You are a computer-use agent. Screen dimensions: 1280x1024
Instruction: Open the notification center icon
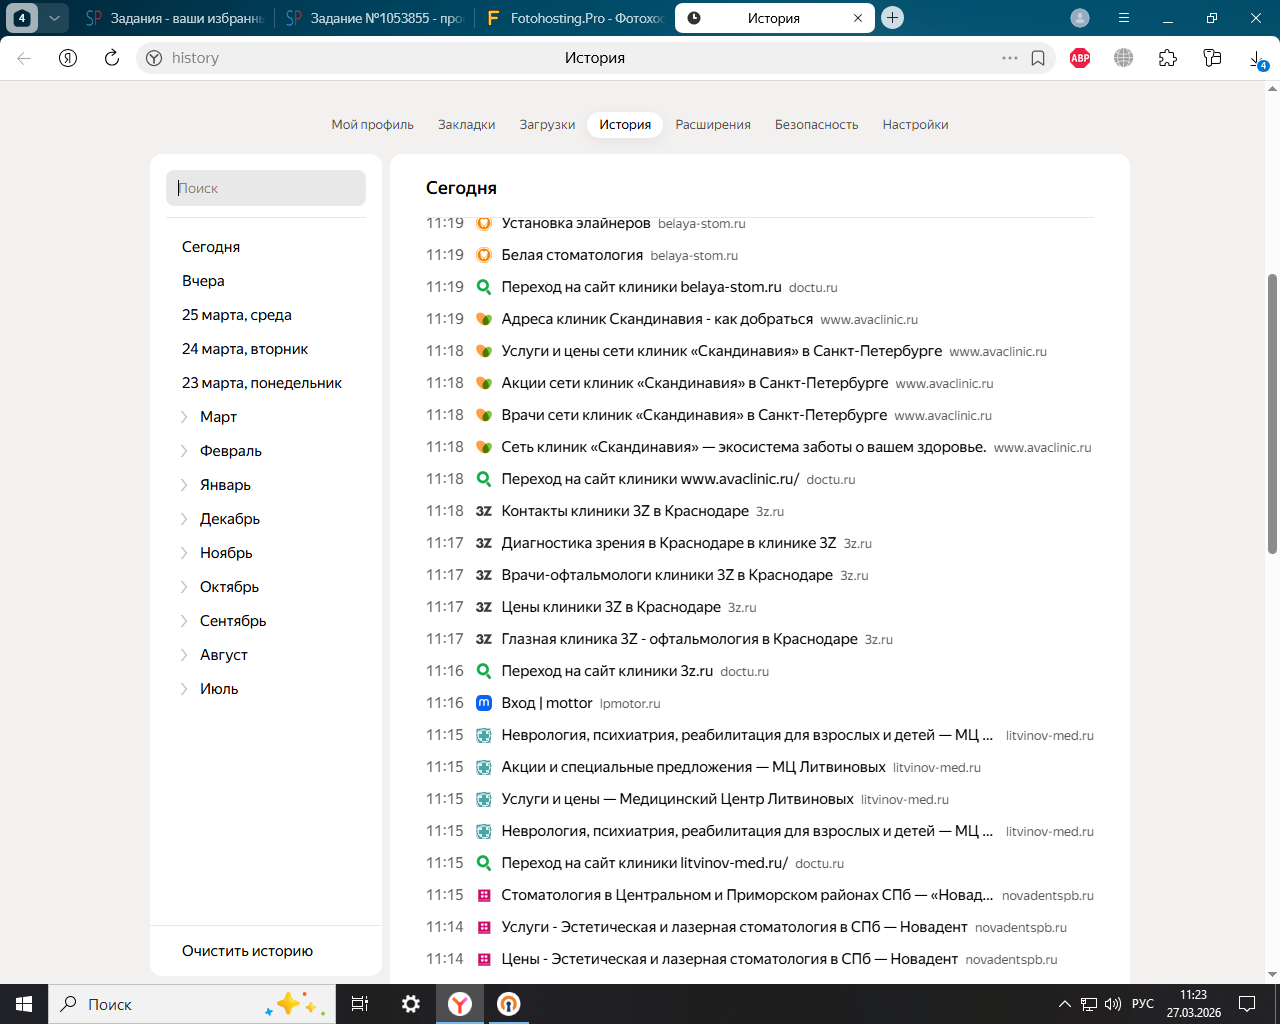(x=1247, y=1004)
